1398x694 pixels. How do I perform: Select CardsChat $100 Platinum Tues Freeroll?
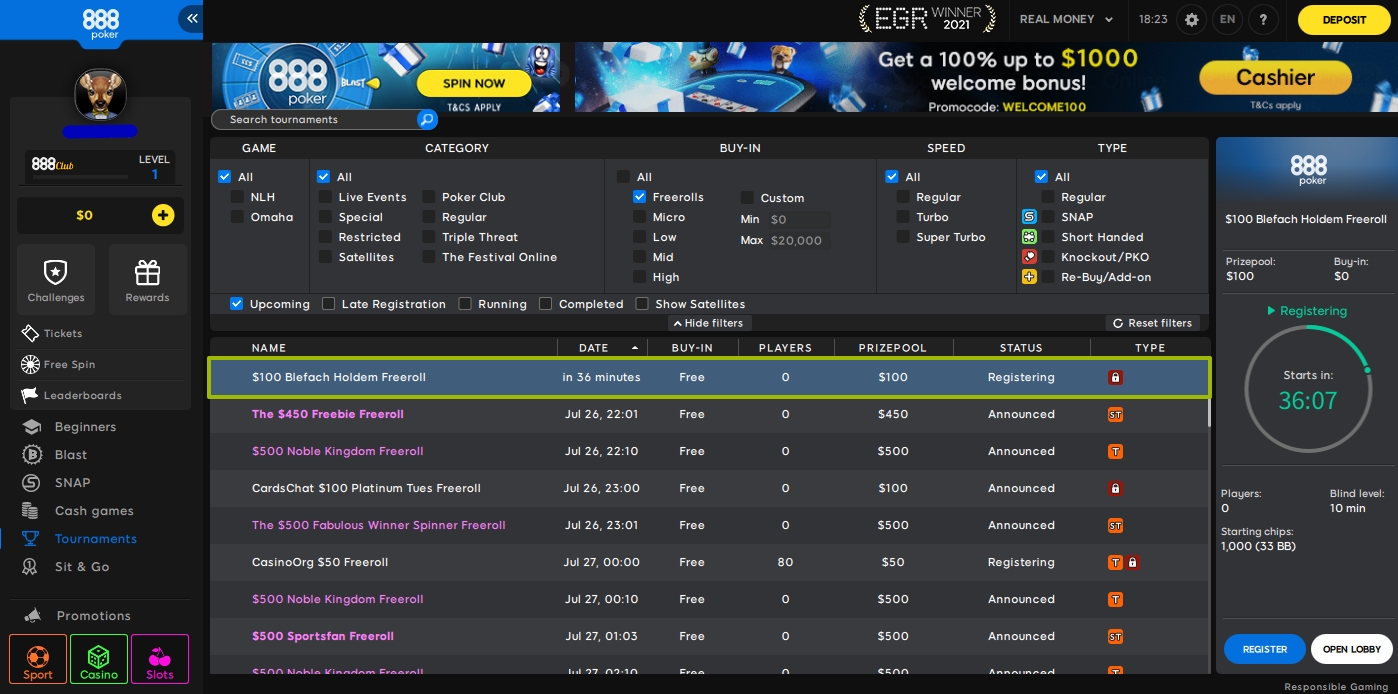(x=709, y=488)
